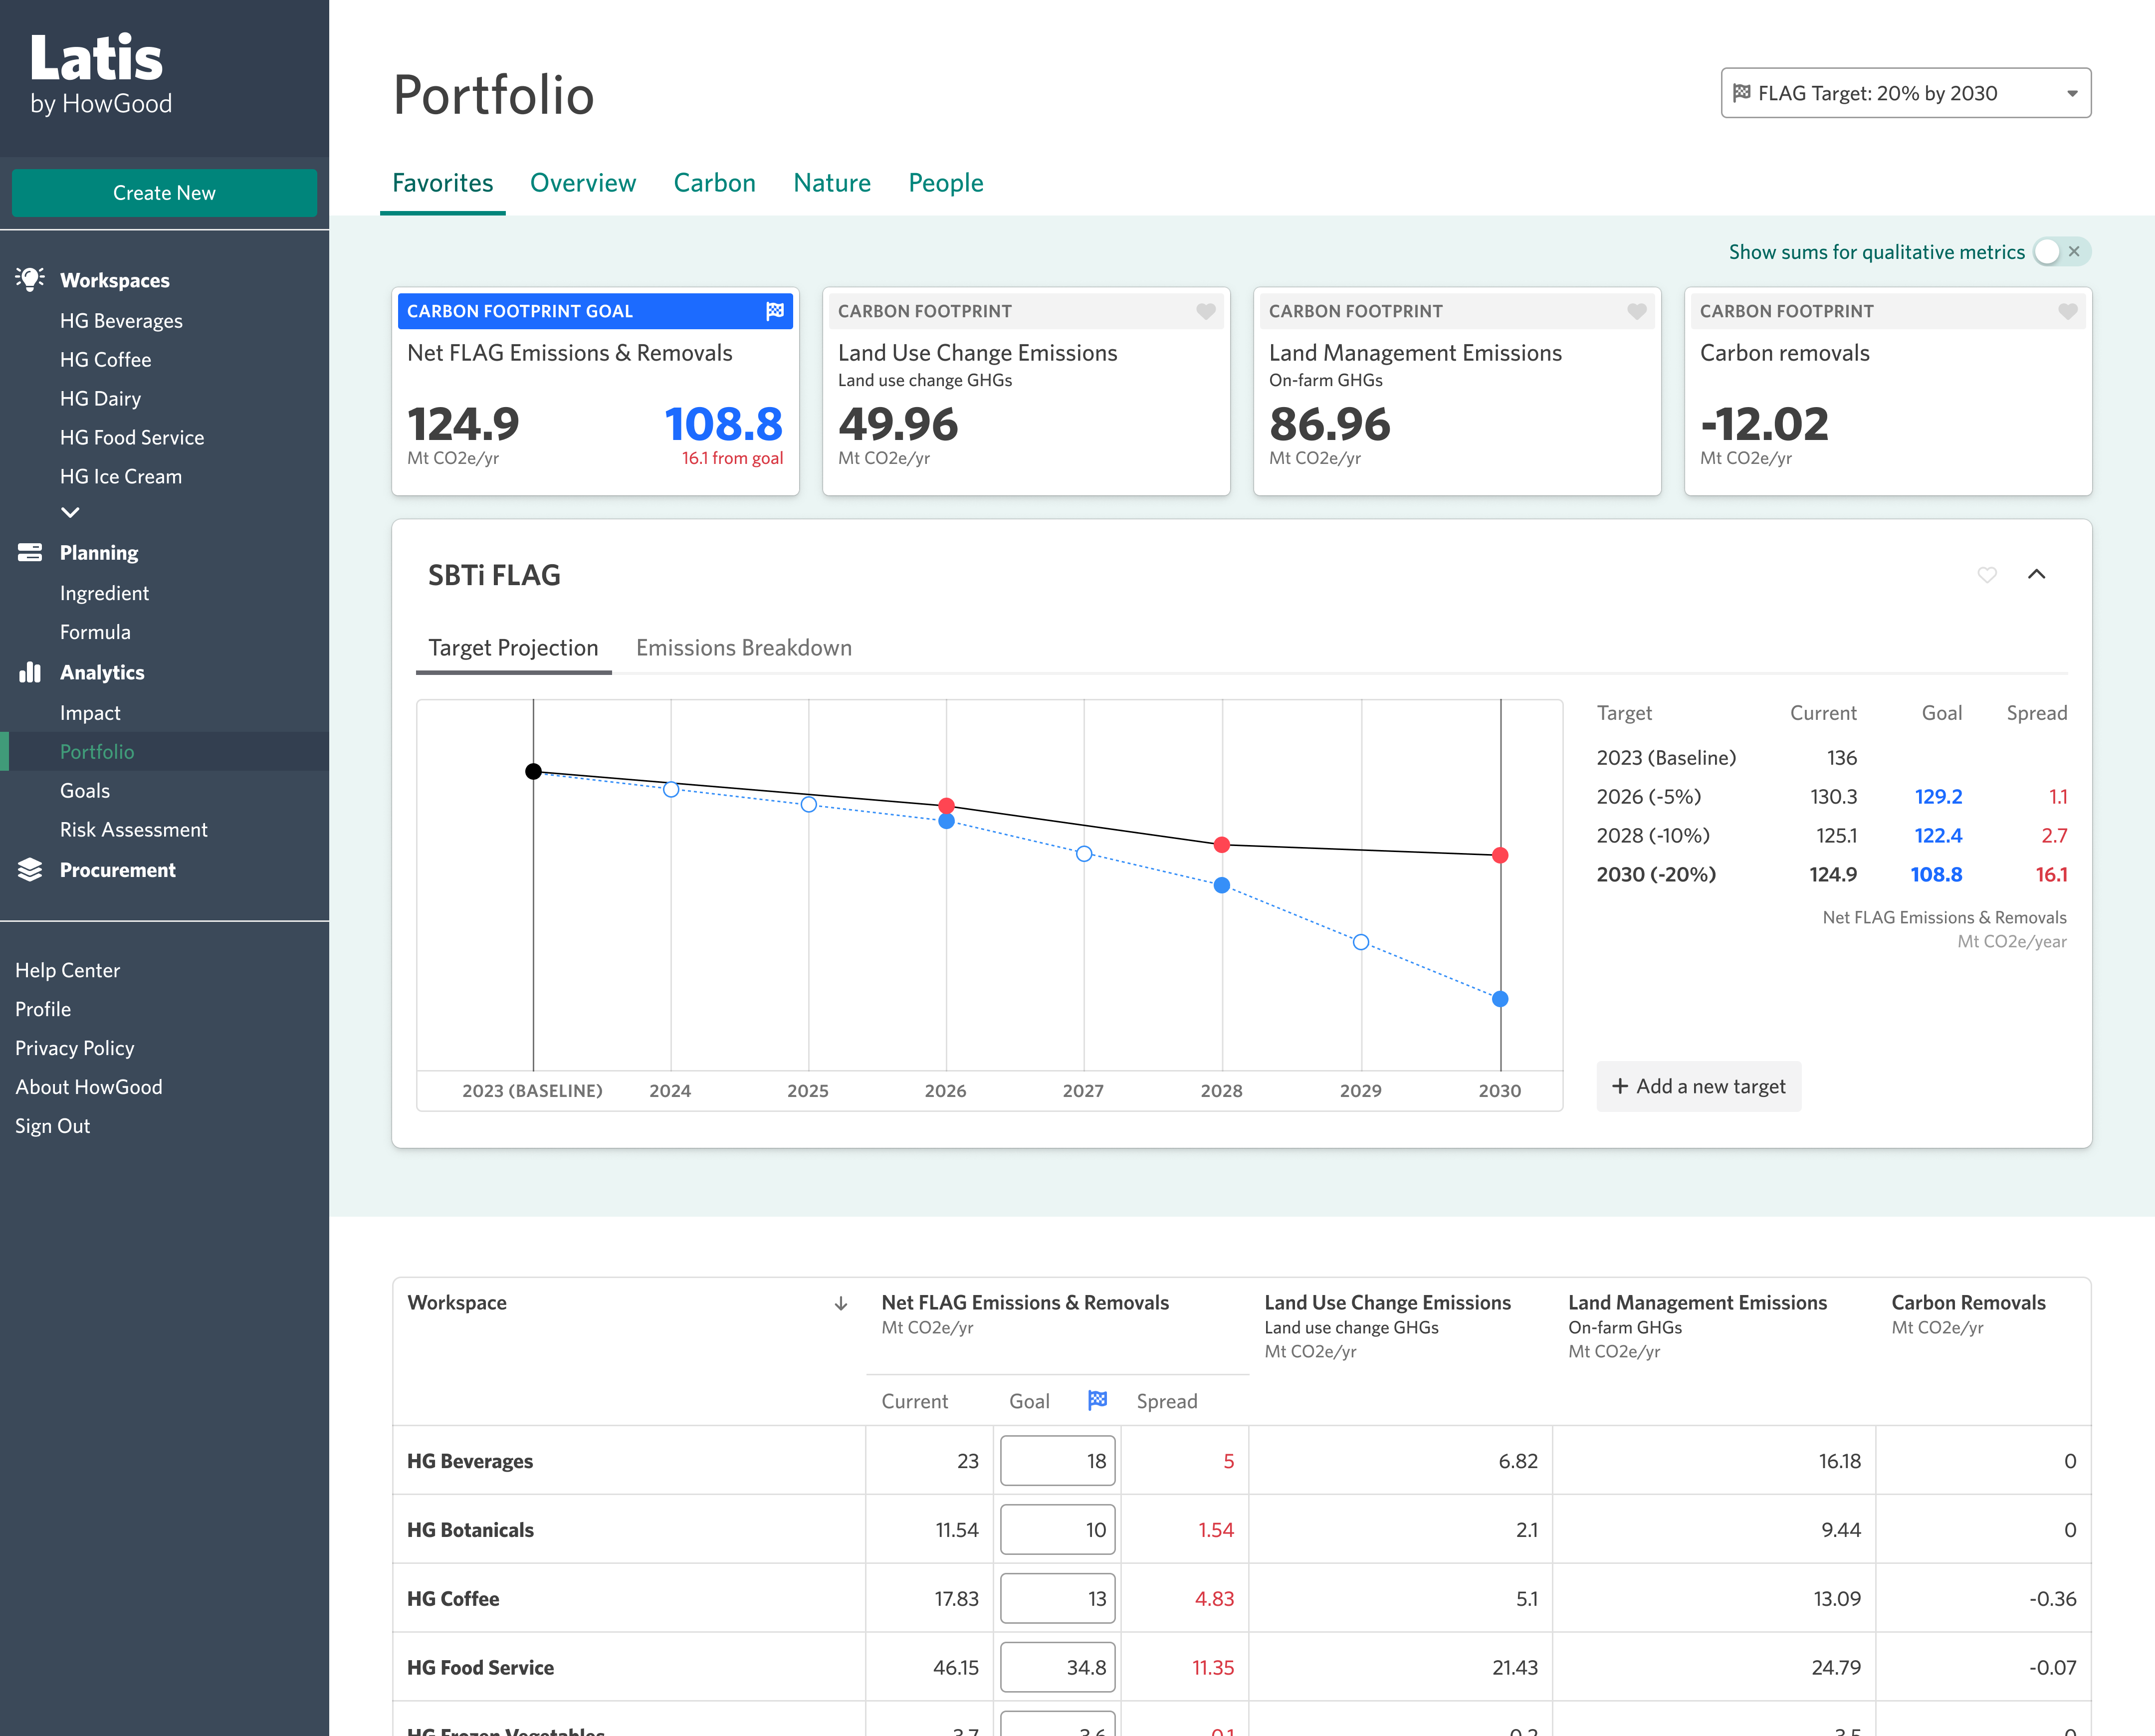Viewport: 2155px width, 1736px height.
Task: Open the Privacy Policy link
Action: pyautogui.click(x=74, y=1048)
